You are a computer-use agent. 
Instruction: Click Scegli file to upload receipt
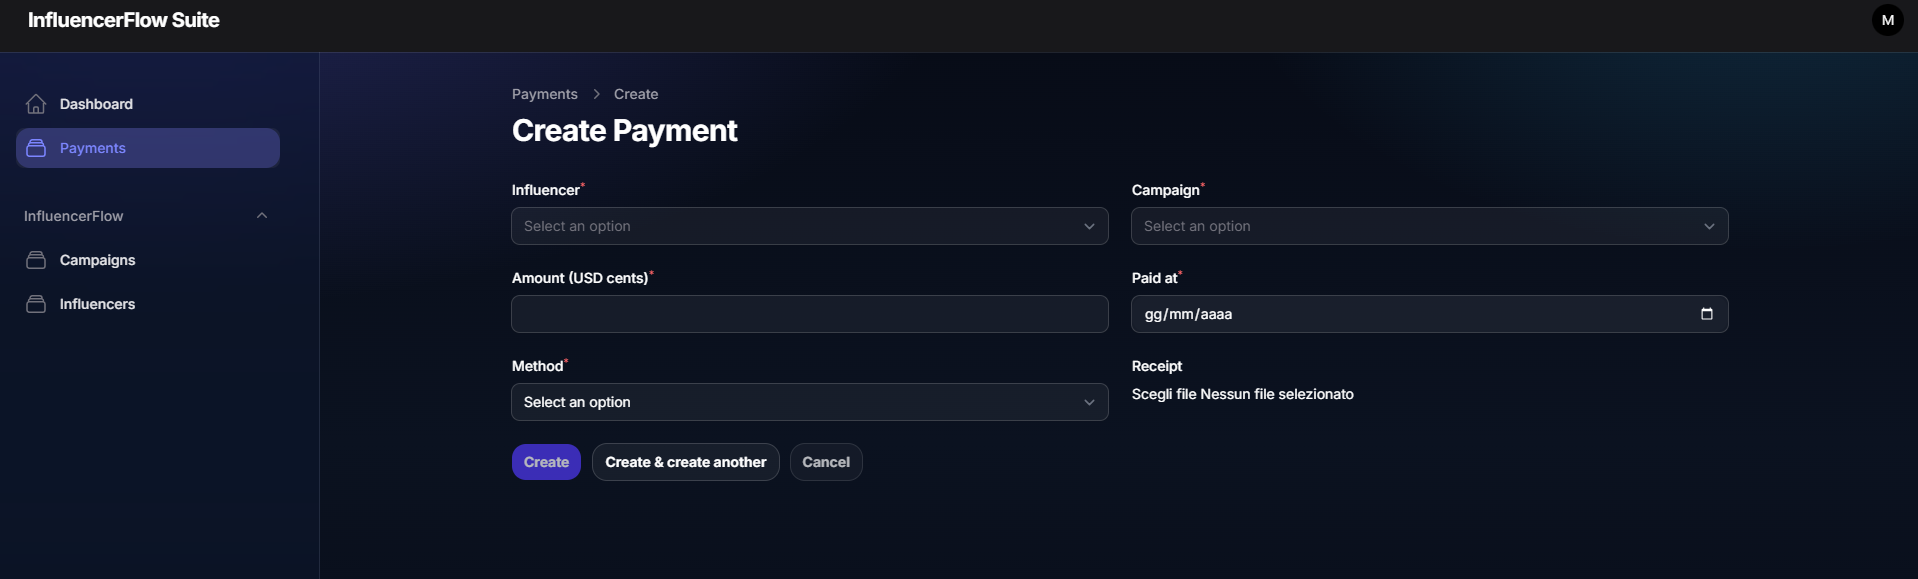point(1164,394)
